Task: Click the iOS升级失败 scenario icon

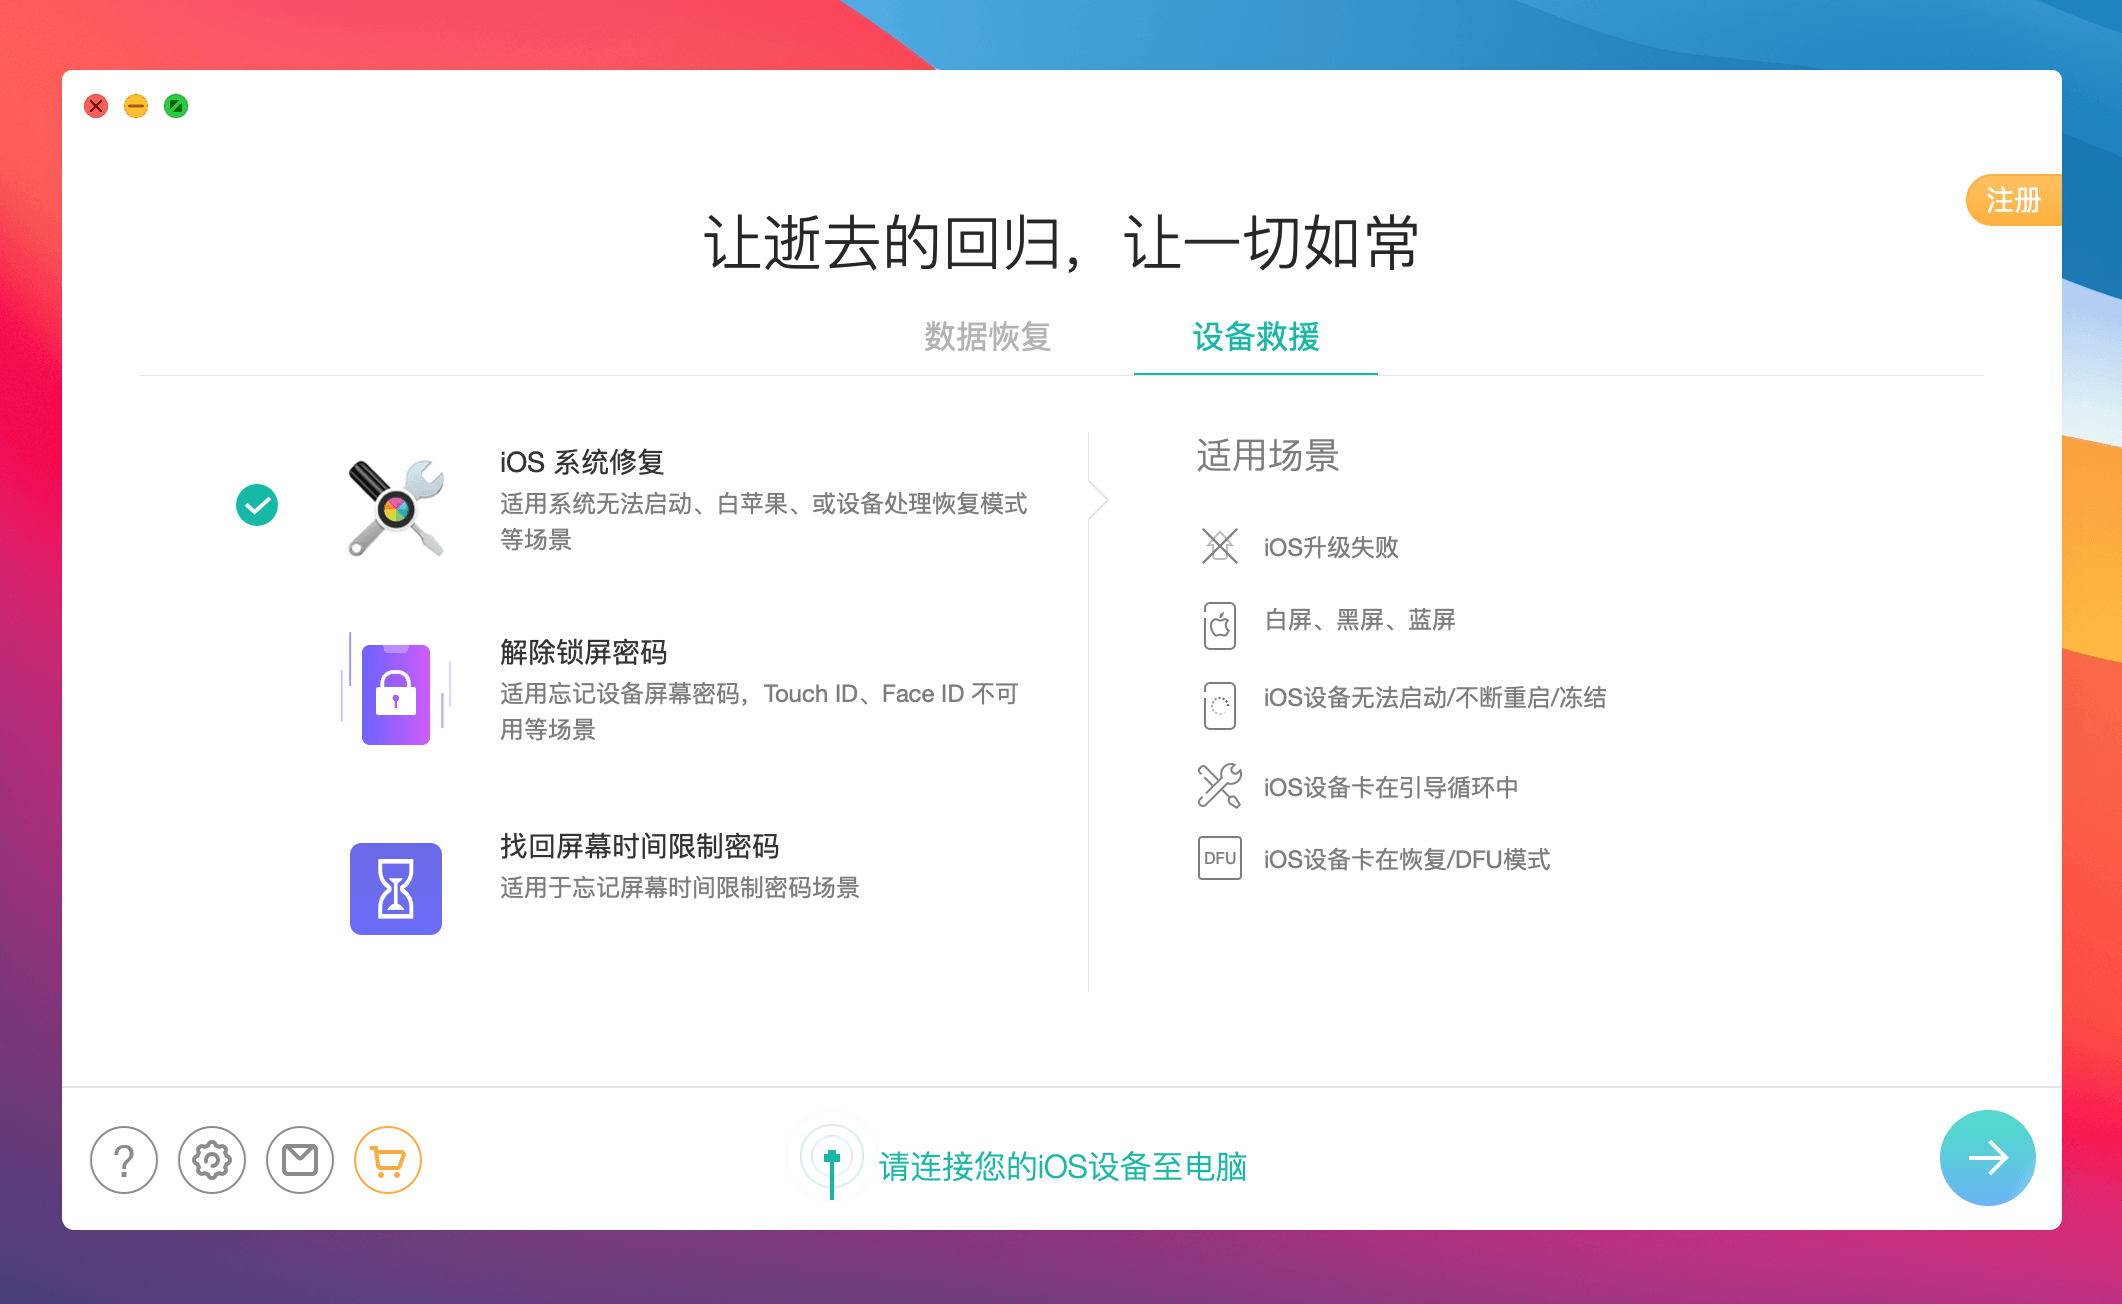Action: pos(1219,547)
